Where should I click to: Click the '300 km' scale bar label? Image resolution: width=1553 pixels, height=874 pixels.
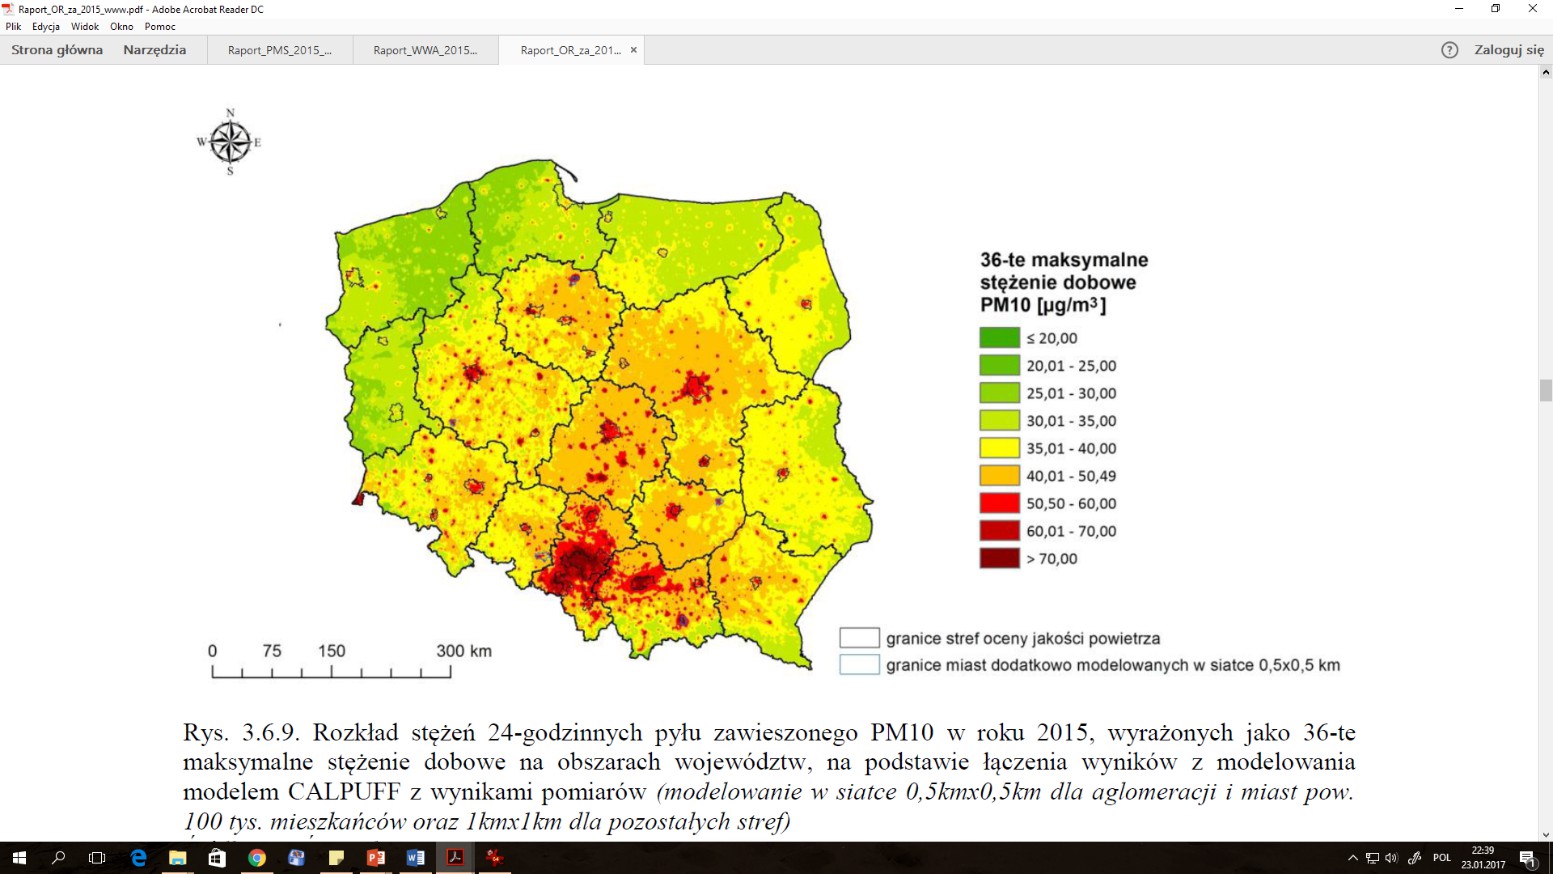tap(464, 651)
